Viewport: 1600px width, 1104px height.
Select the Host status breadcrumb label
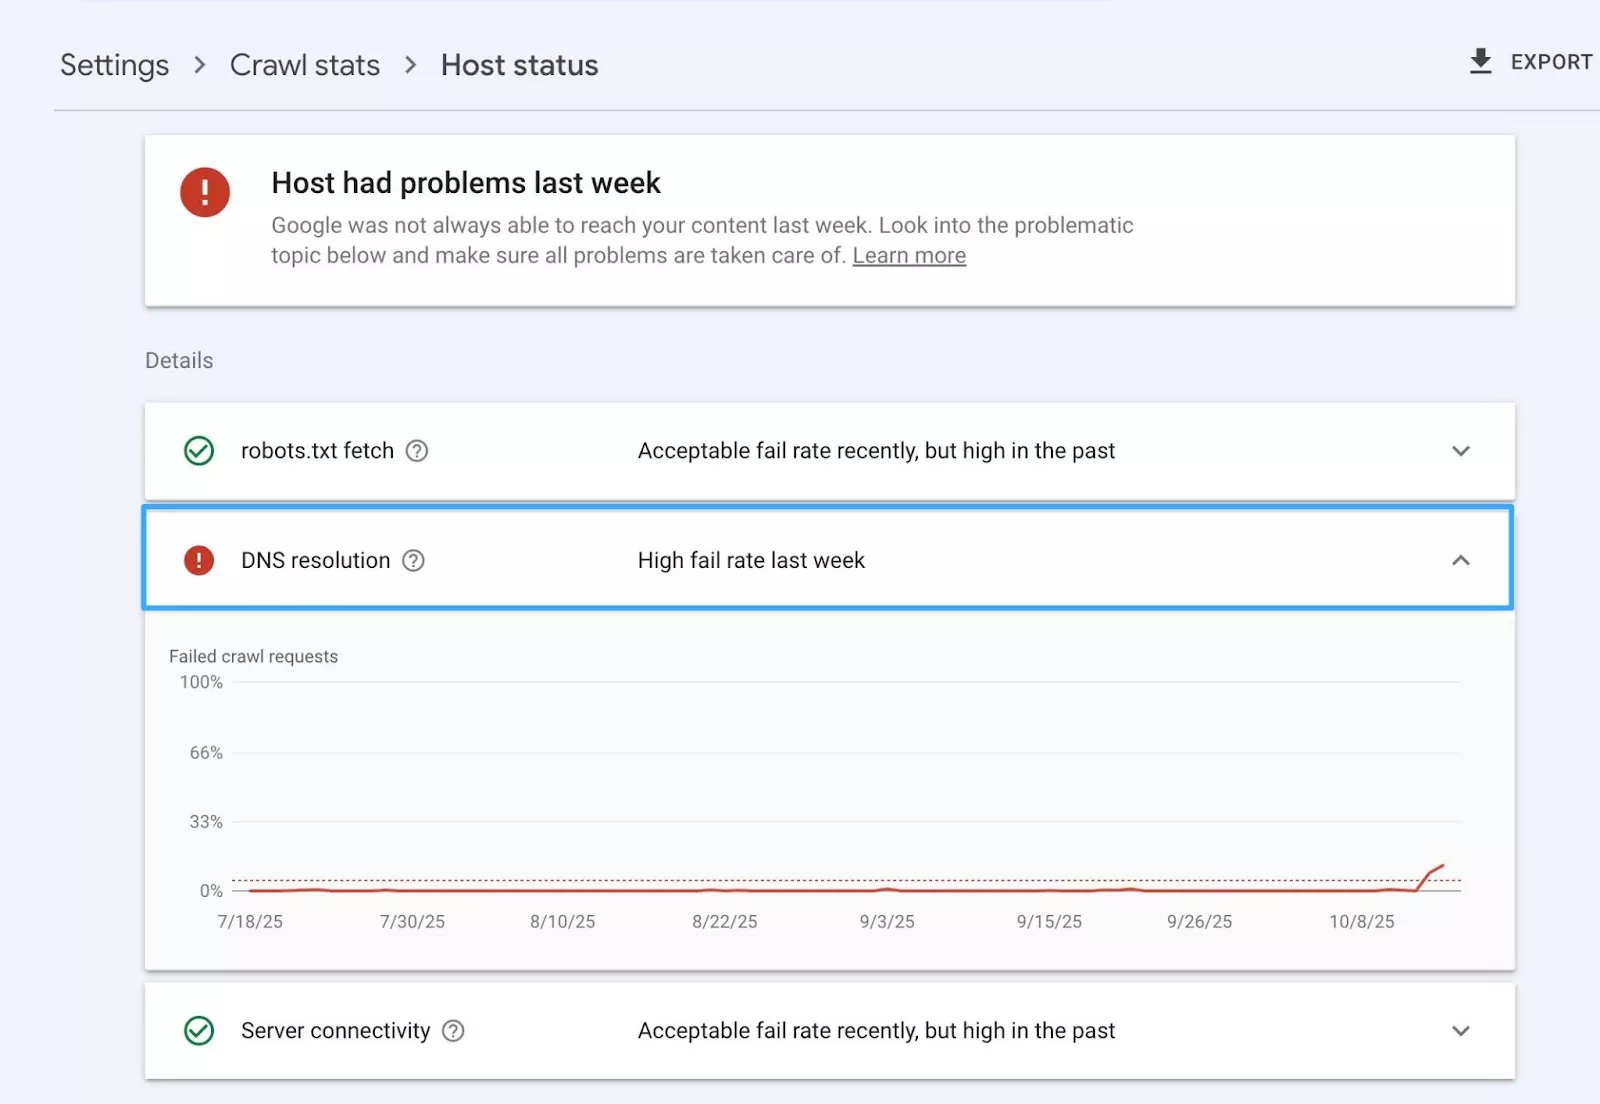coord(518,64)
